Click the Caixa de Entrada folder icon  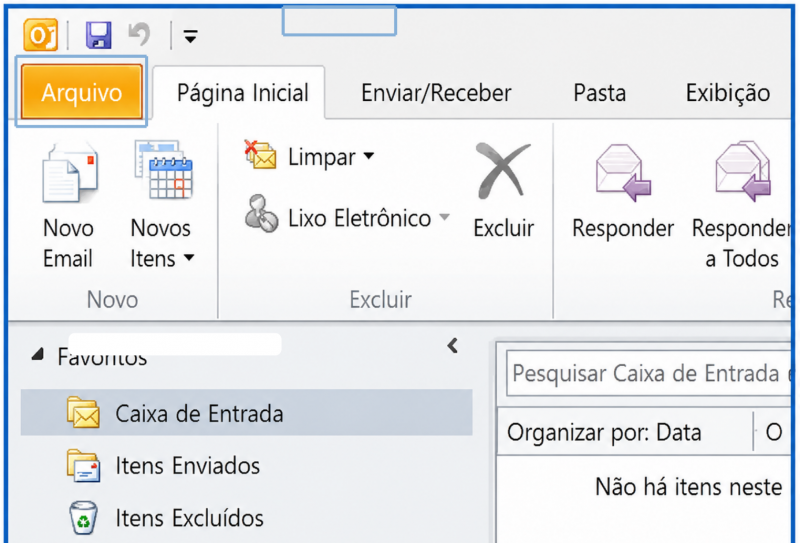coord(83,412)
